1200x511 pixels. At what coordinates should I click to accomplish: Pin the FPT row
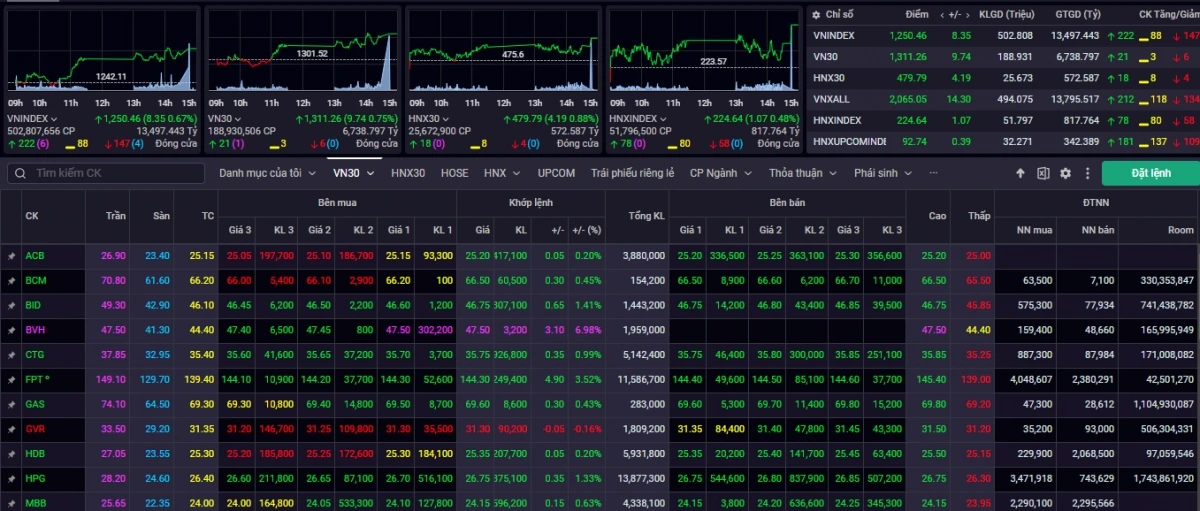tap(11, 380)
